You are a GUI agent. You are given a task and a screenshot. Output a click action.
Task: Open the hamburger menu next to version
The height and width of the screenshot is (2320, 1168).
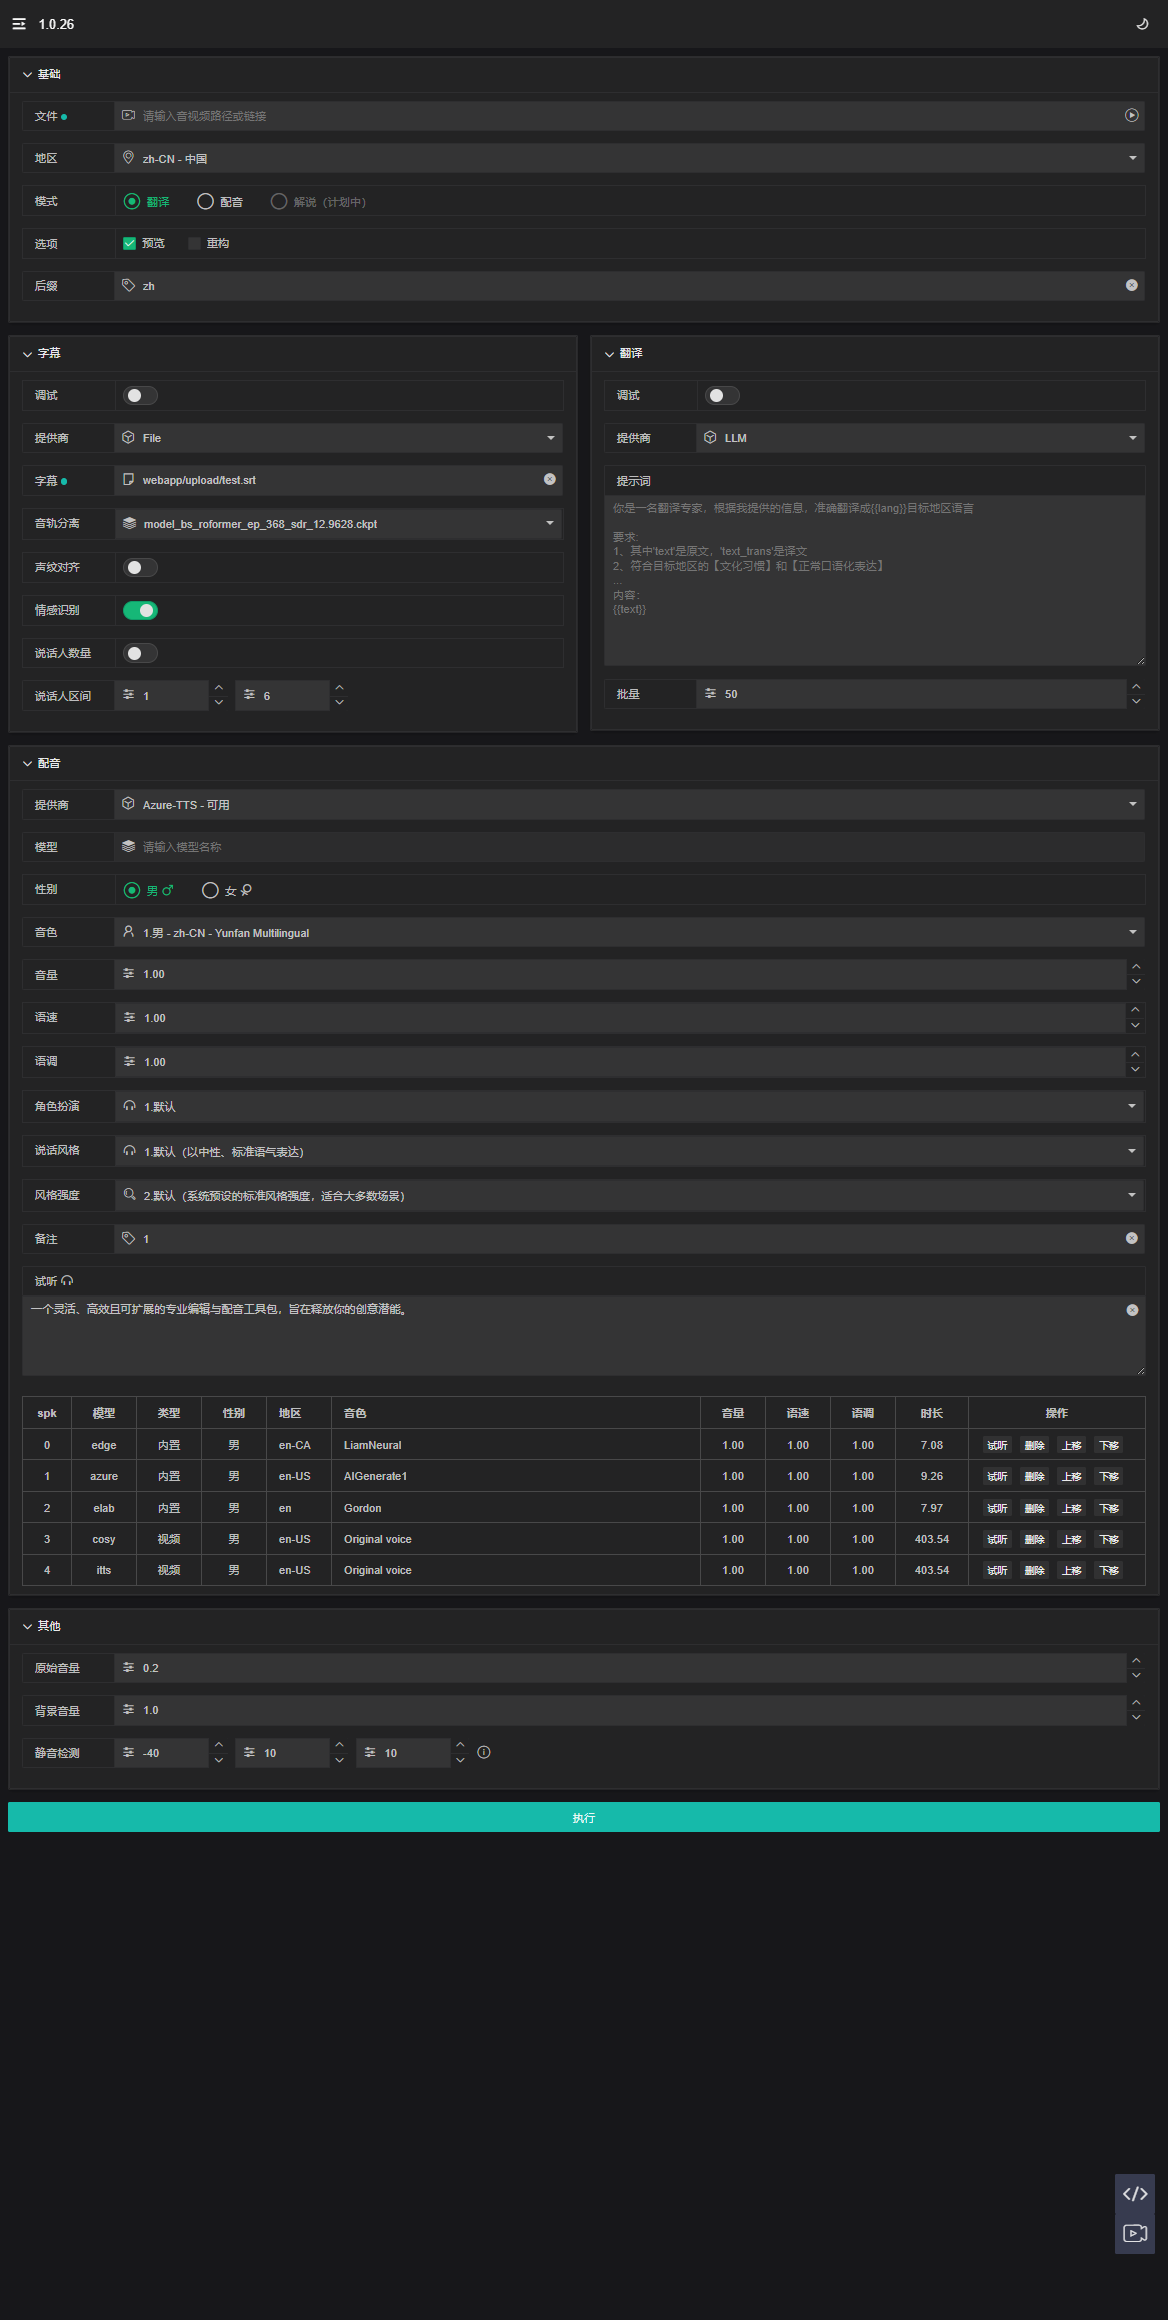tap(19, 24)
